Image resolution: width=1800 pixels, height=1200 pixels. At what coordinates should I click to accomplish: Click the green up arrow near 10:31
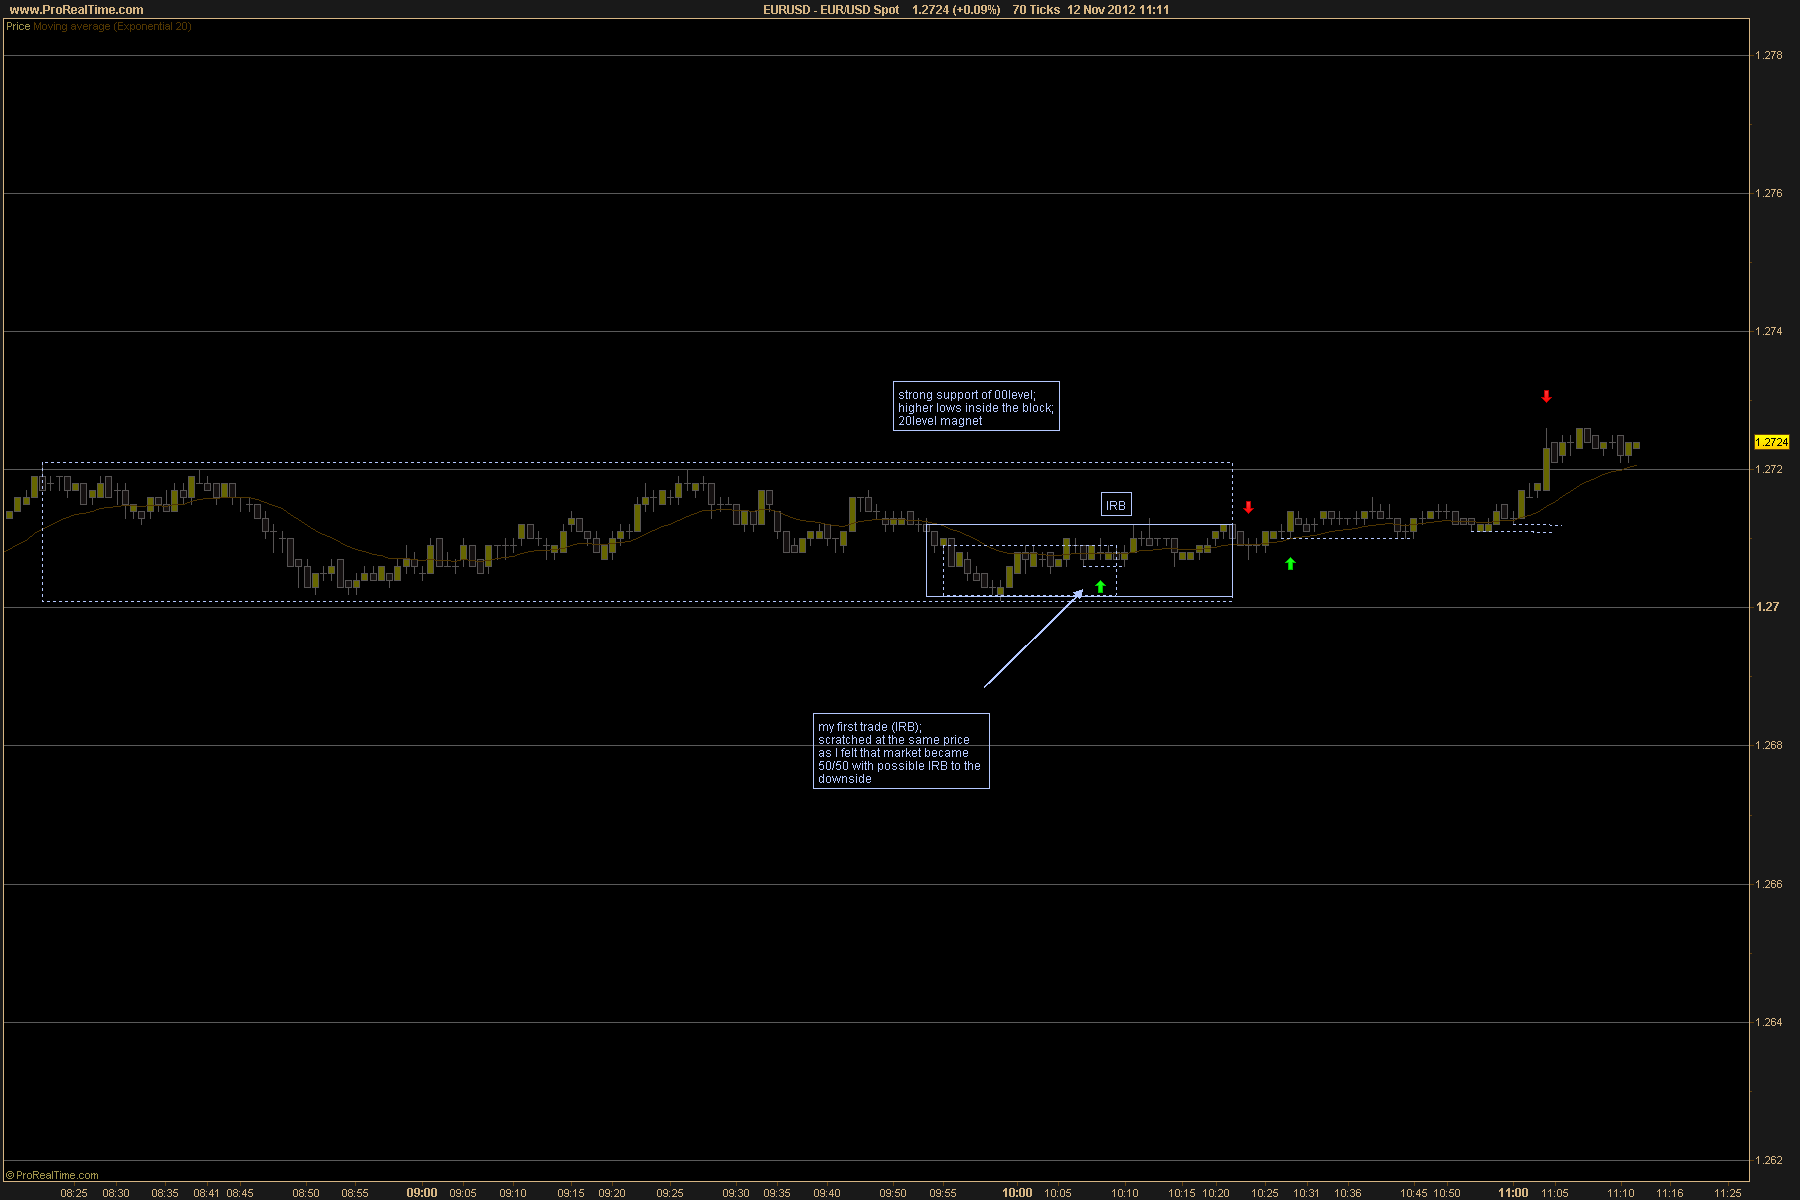(1290, 564)
